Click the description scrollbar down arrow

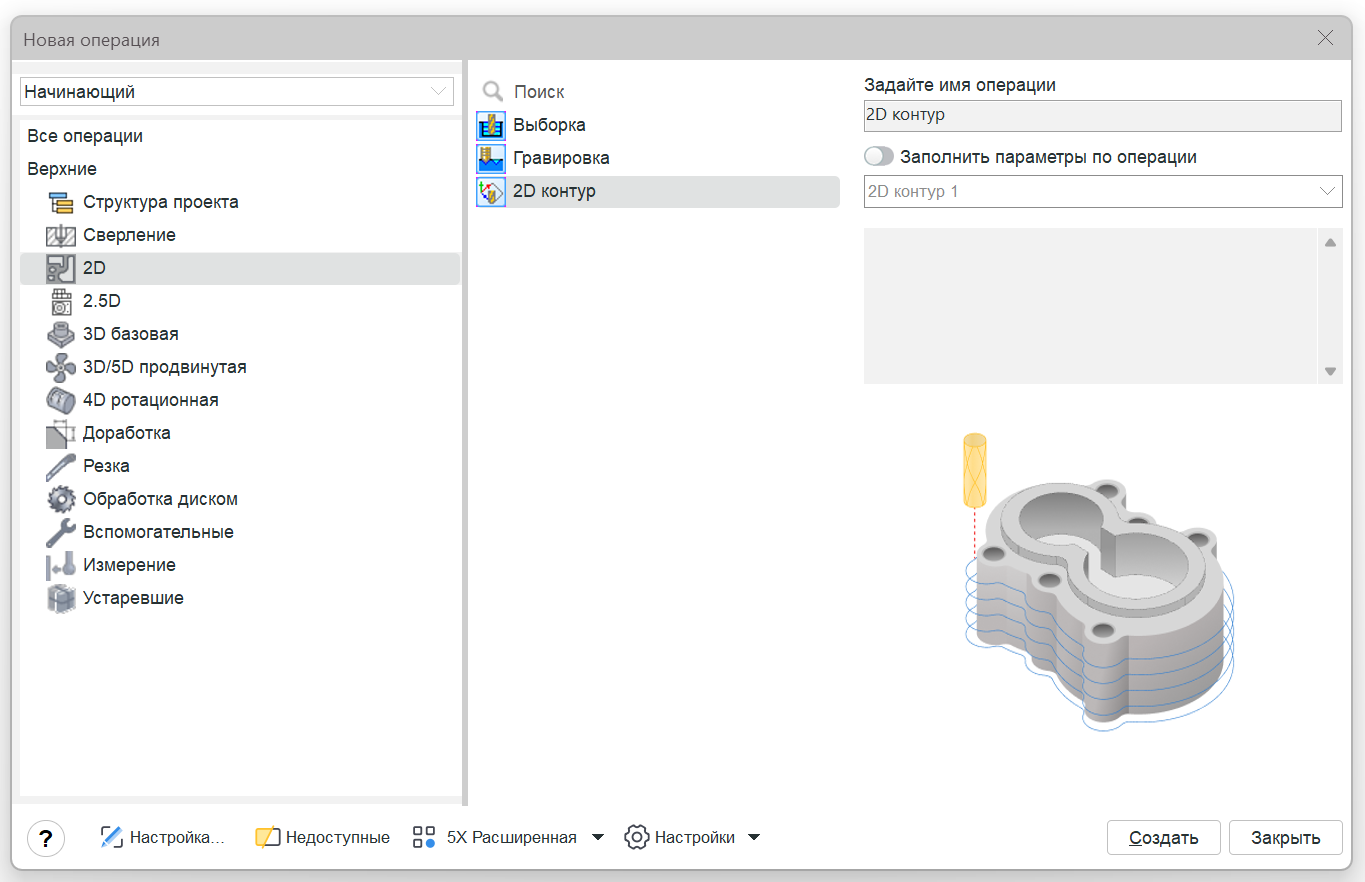pyautogui.click(x=1330, y=371)
